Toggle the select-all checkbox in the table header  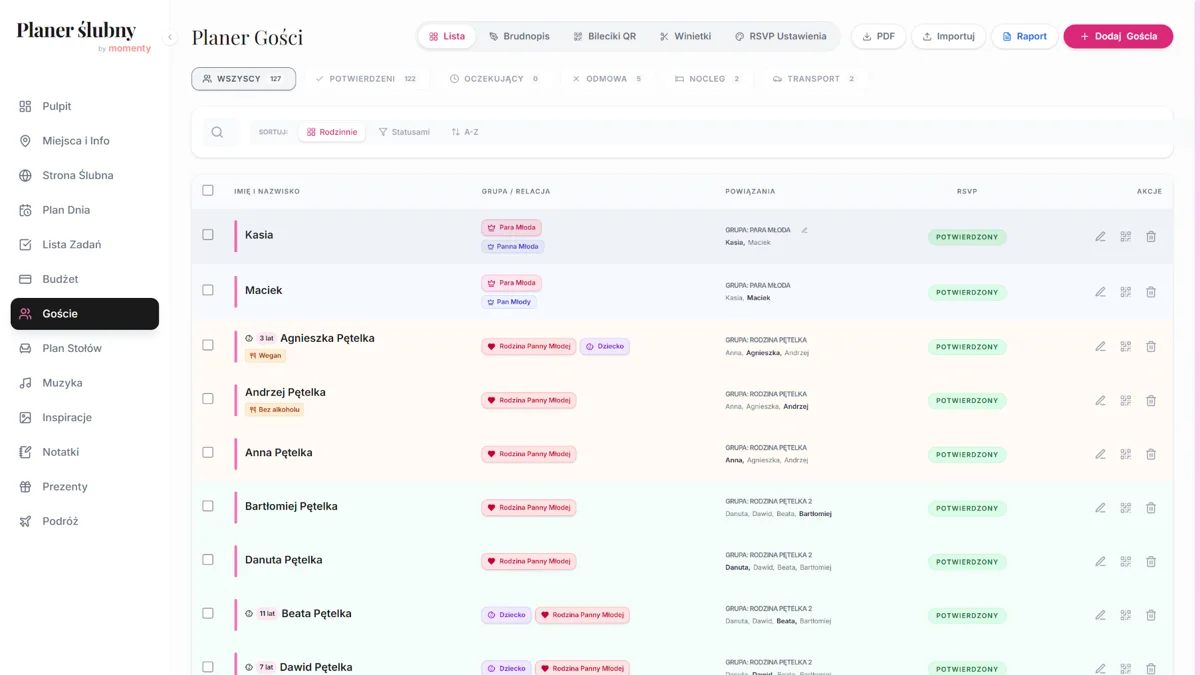[208, 190]
